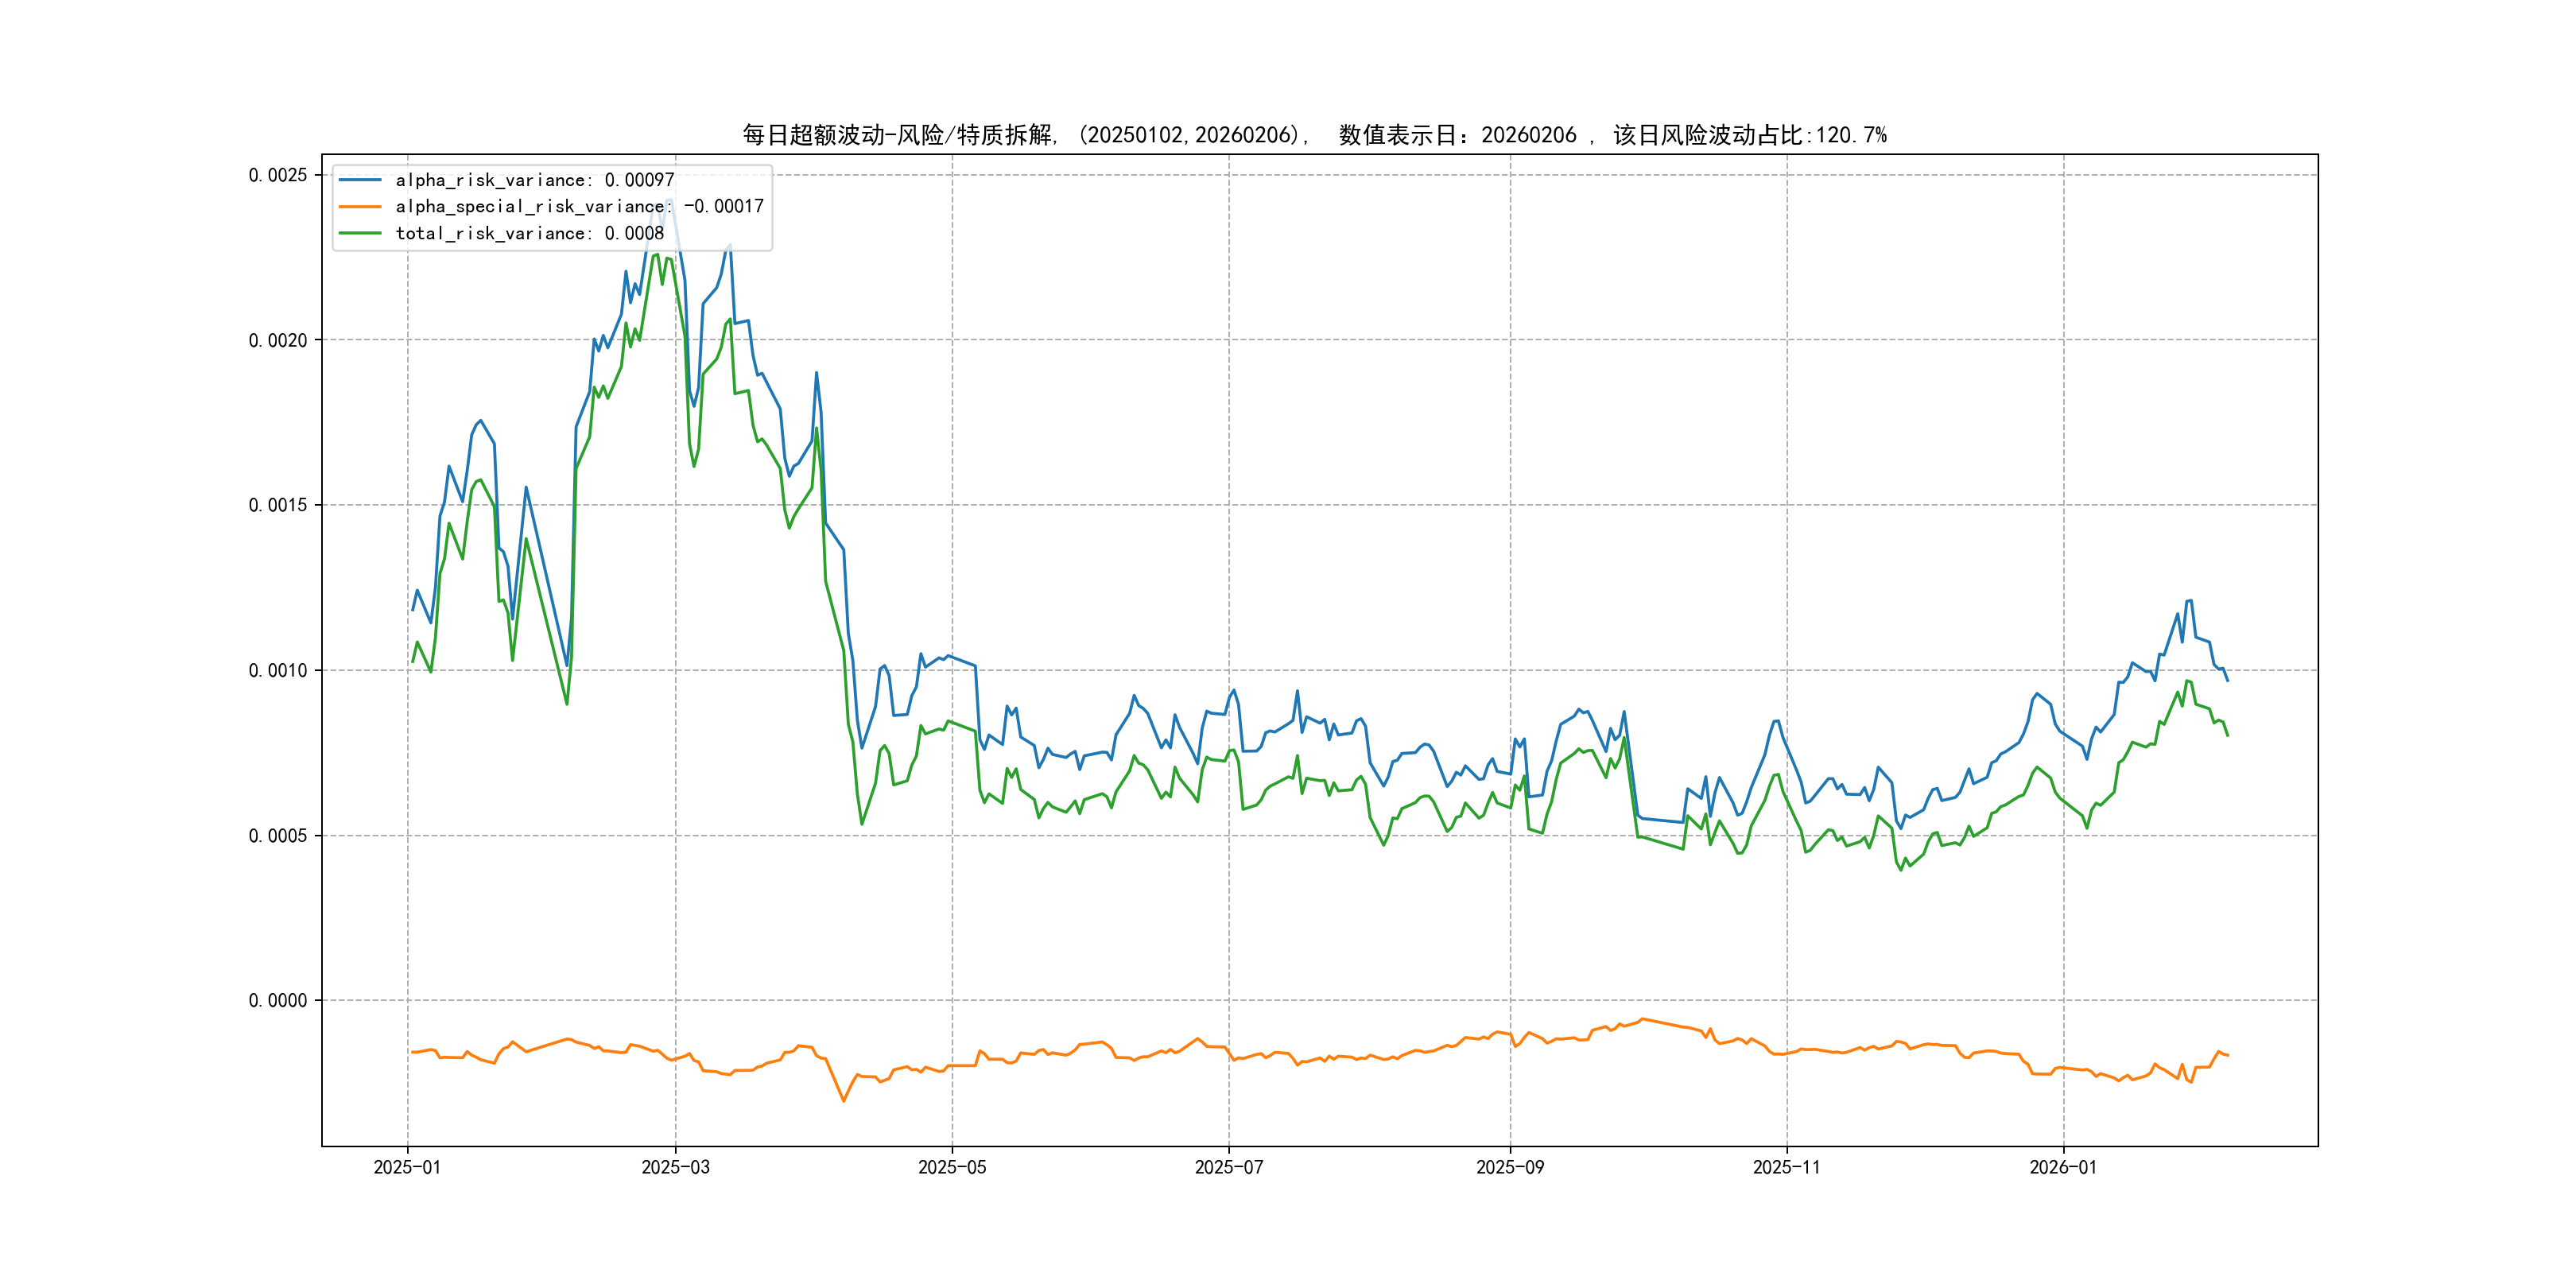This screenshot has width=2576, height=1288.
Task: Click the alpha_special_risk_variance legend text
Action: tap(579, 207)
